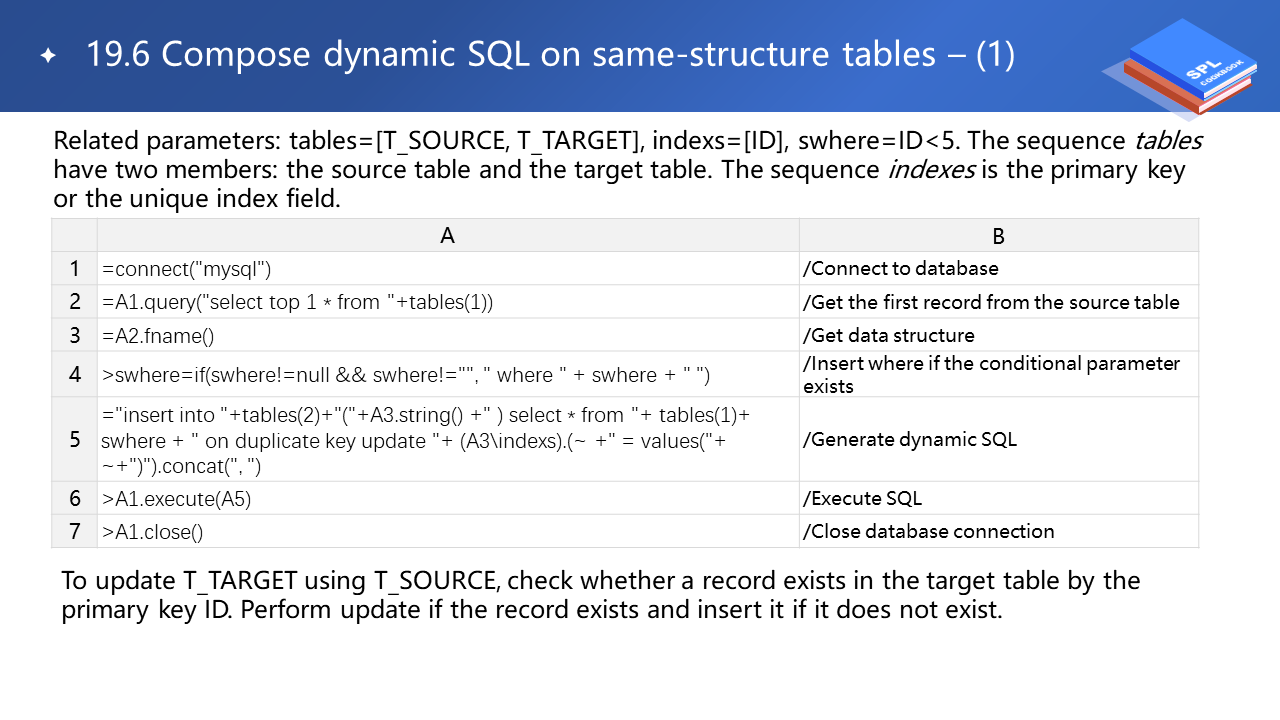Click the A1.query select top 1 cell

[x=297, y=302]
